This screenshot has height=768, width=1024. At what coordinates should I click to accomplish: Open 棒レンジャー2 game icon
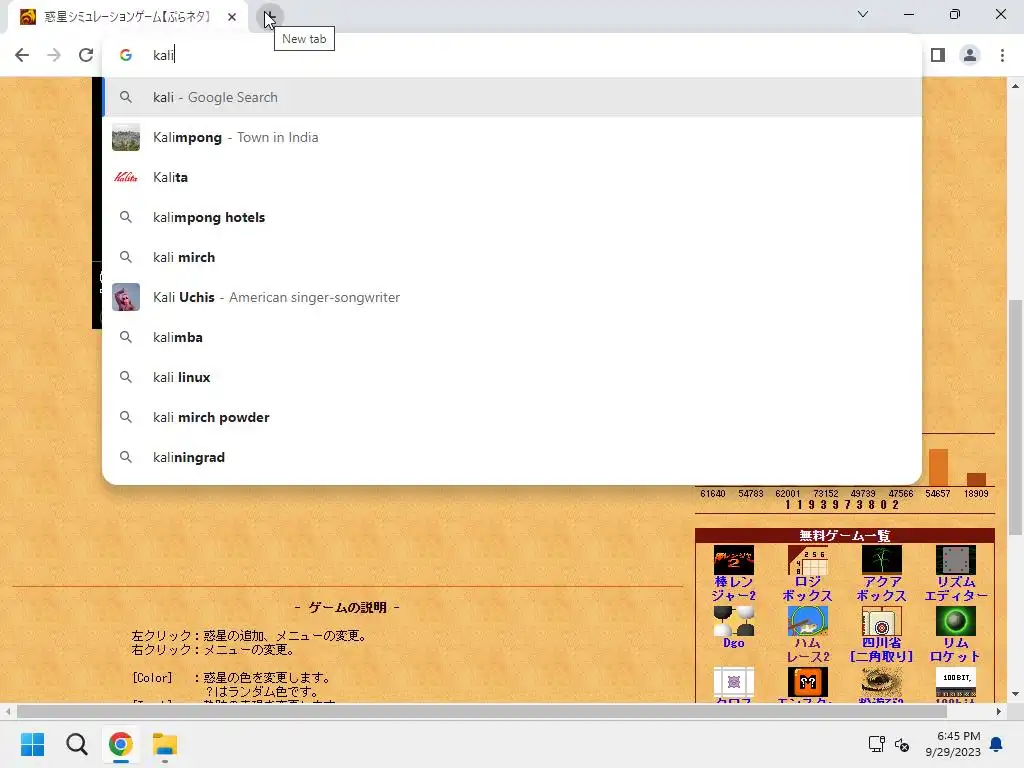733,560
